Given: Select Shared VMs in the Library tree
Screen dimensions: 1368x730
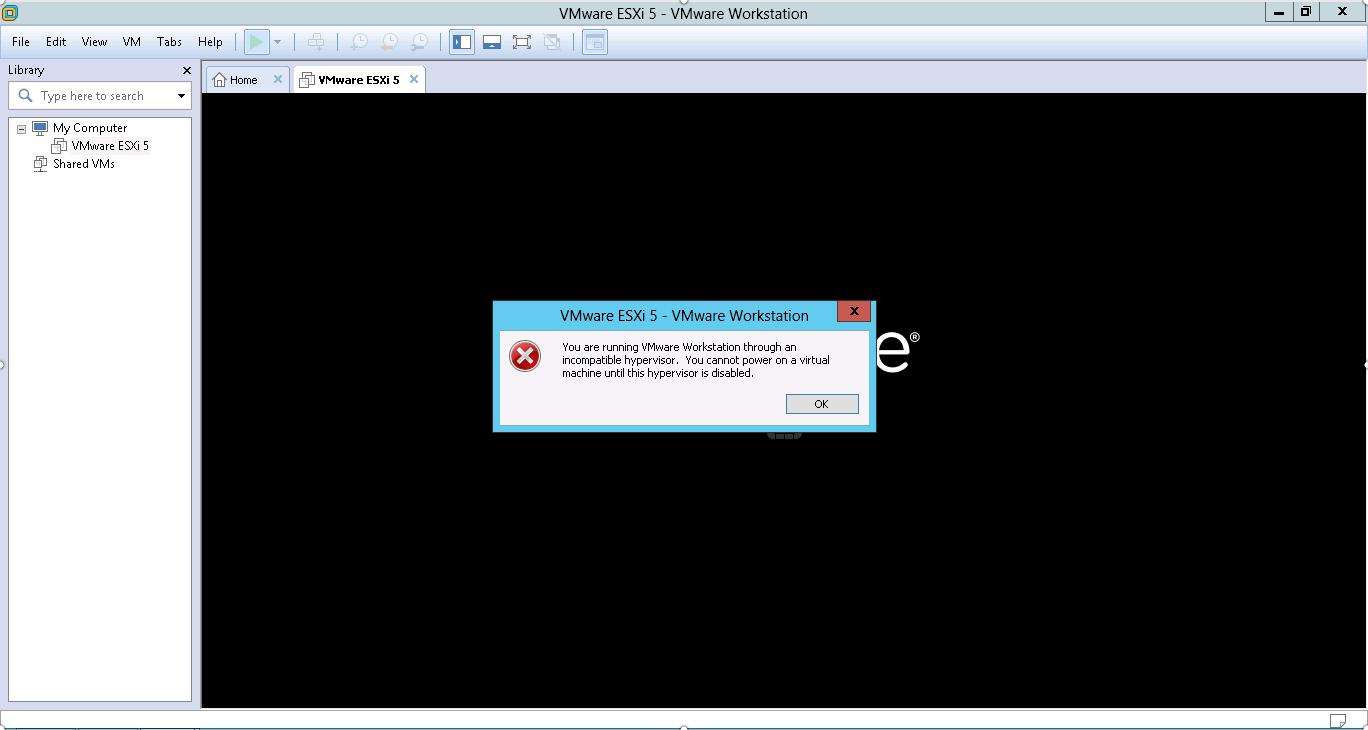Looking at the screenshot, I should pyautogui.click(x=84, y=164).
